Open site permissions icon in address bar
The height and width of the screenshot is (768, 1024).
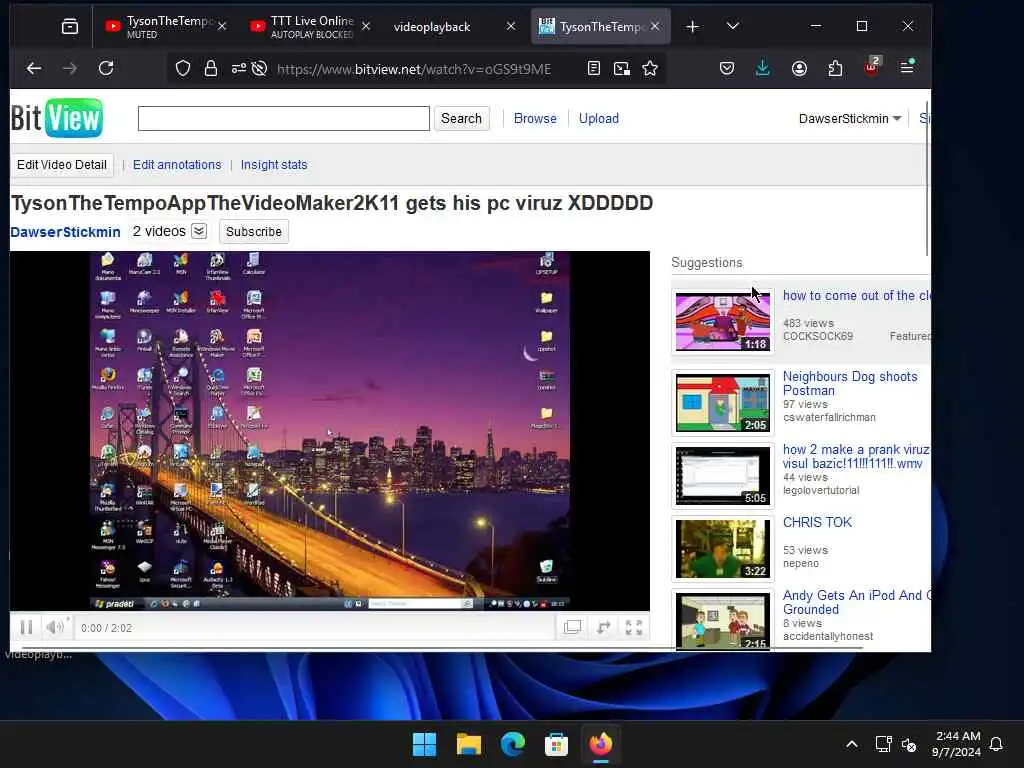coord(238,68)
